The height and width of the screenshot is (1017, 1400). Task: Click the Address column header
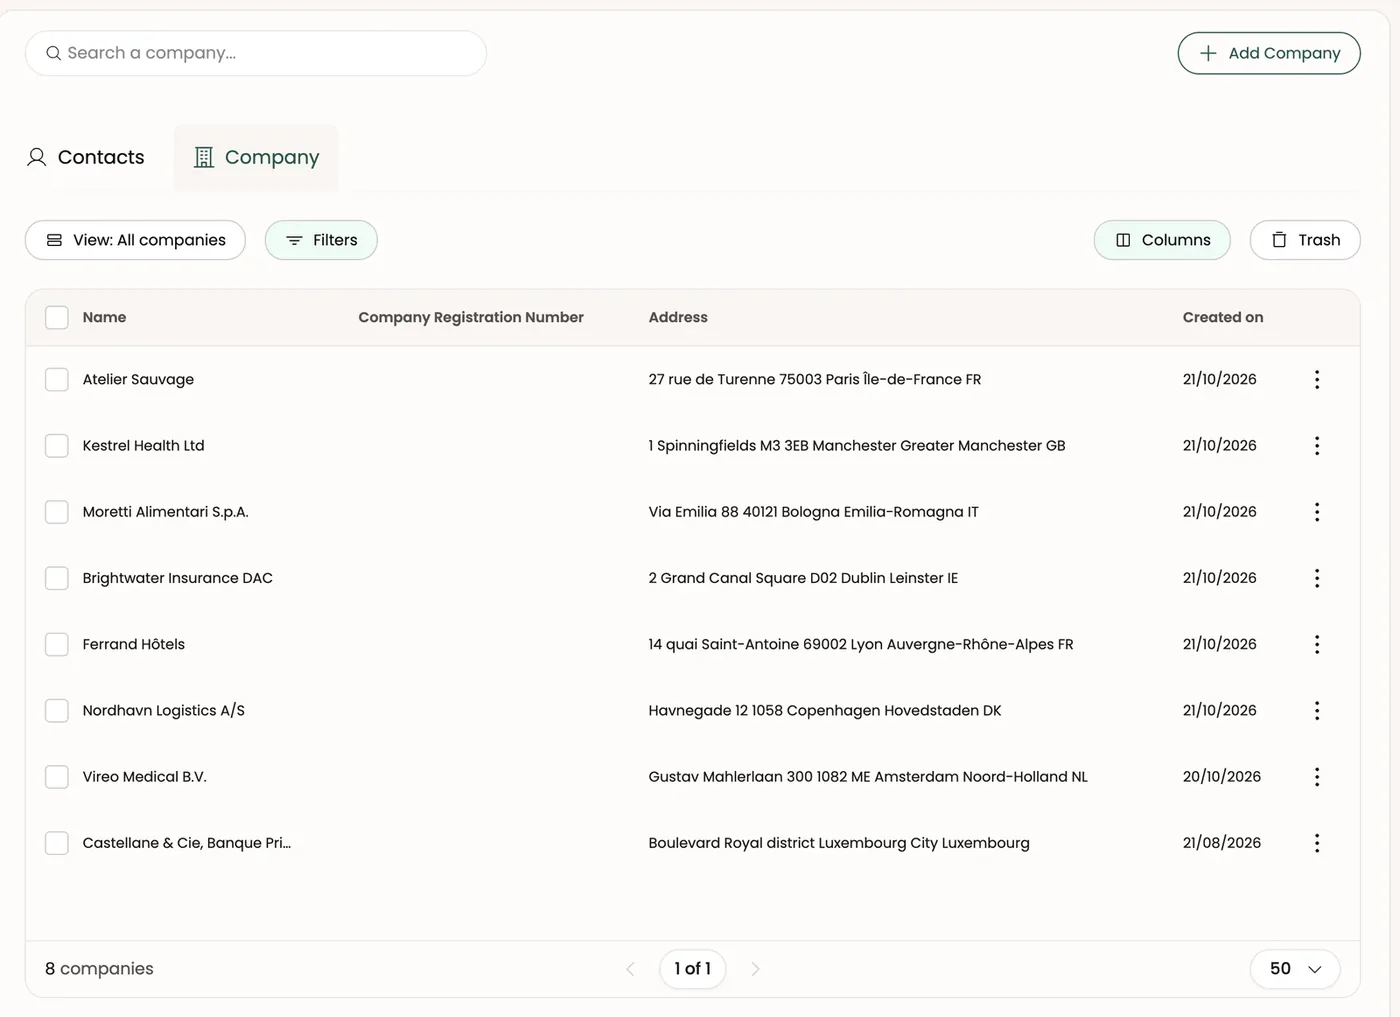pyautogui.click(x=678, y=317)
